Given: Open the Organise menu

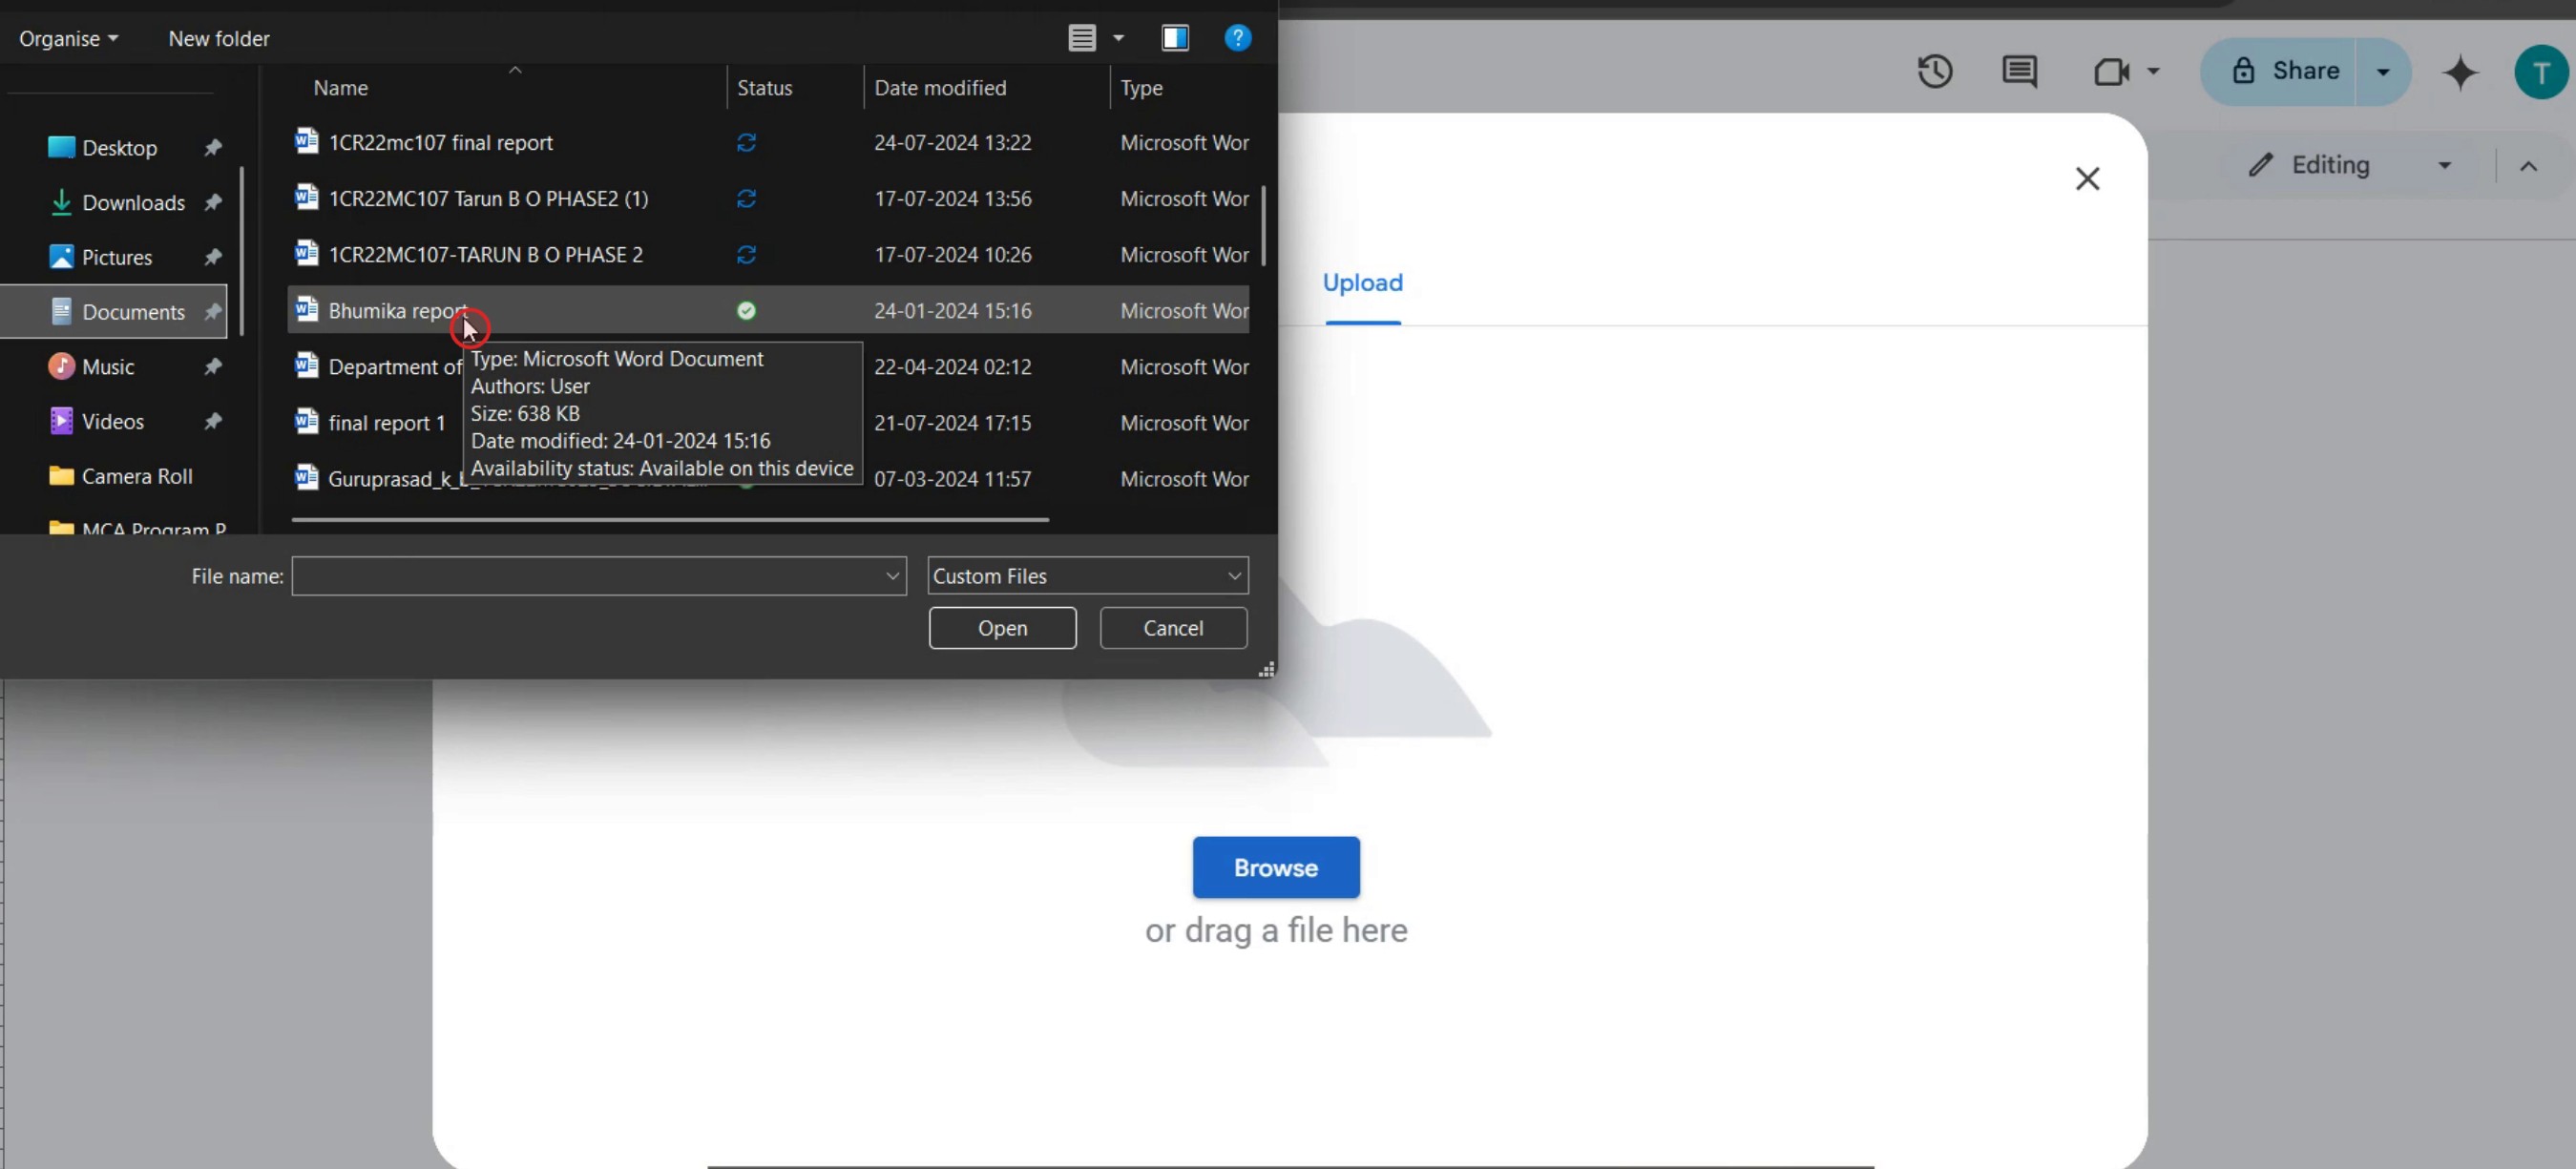Looking at the screenshot, I should tap(68, 38).
